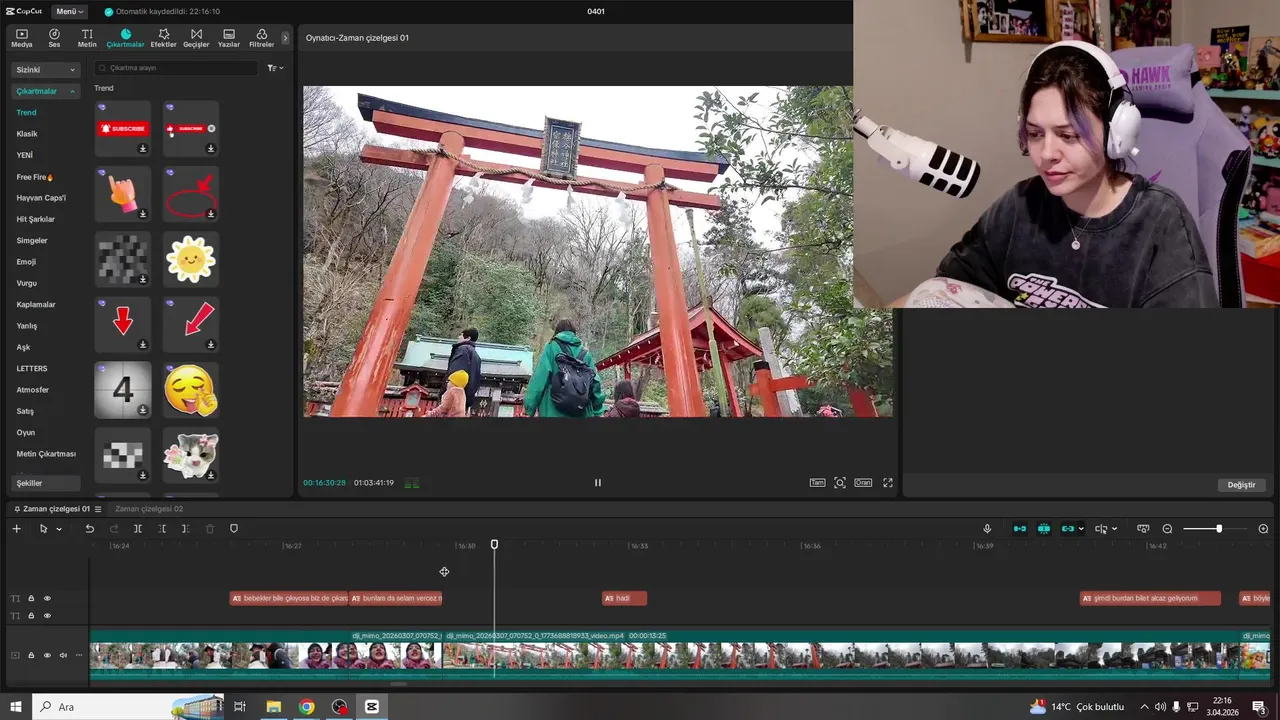This screenshot has height=720, width=1280.
Task: Download the pointing hand sticker
Action: 142,214
